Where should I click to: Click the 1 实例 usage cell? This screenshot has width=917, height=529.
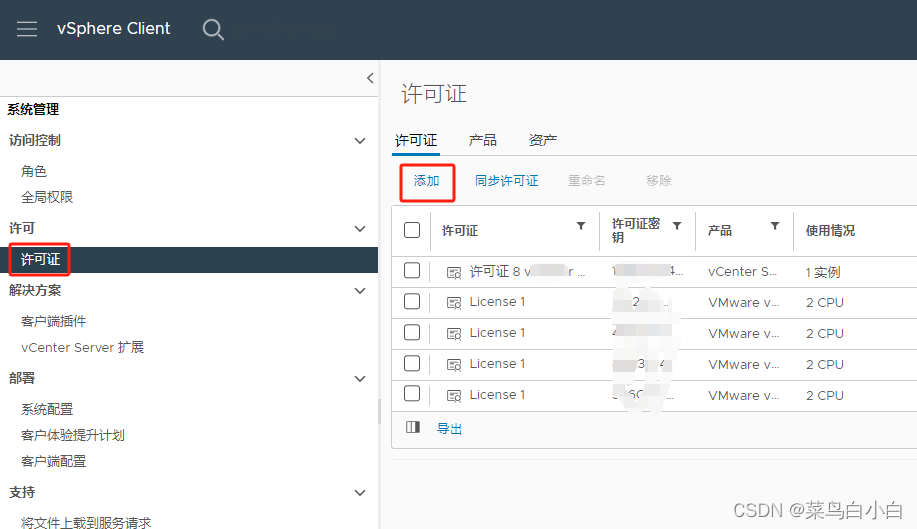tap(823, 272)
